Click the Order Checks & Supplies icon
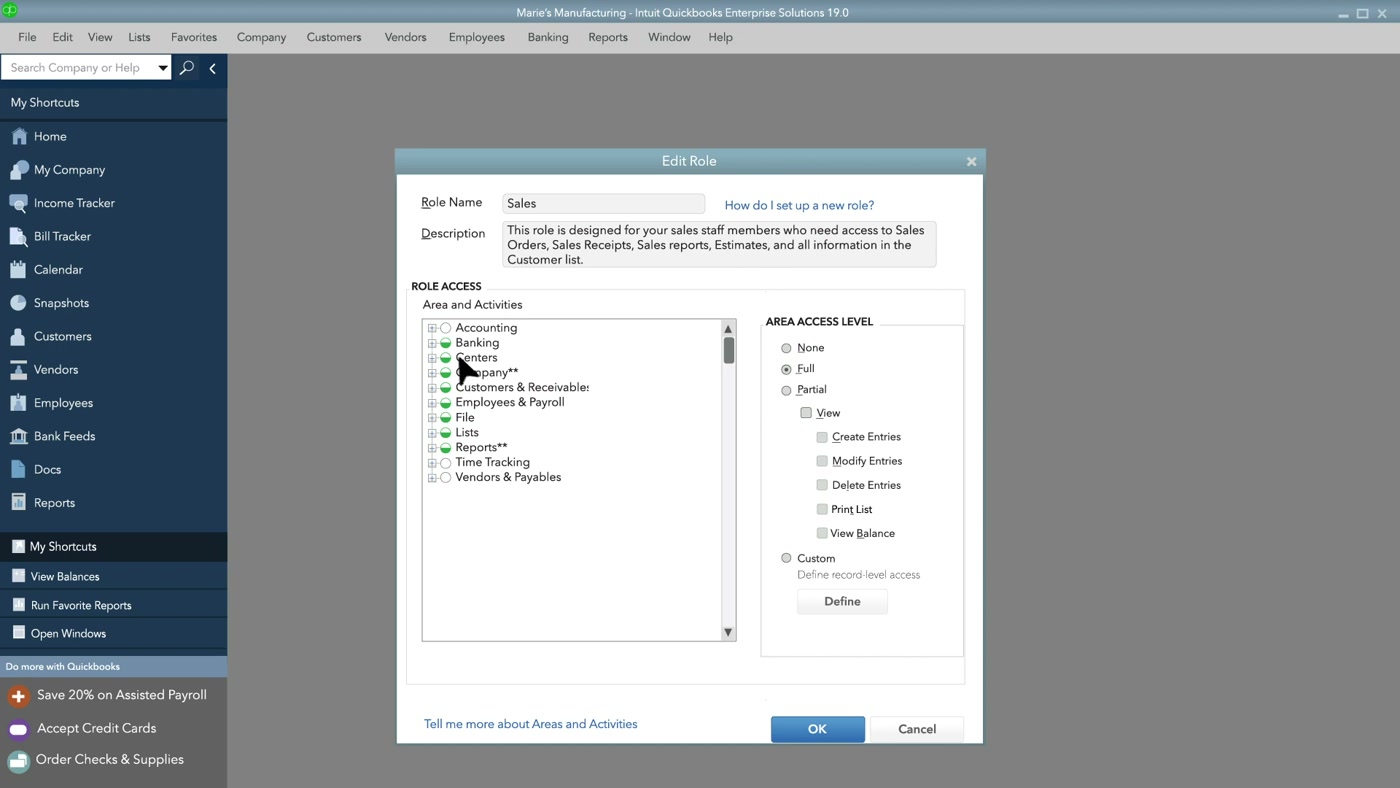This screenshot has width=1400, height=788. pyautogui.click(x=18, y=761)
